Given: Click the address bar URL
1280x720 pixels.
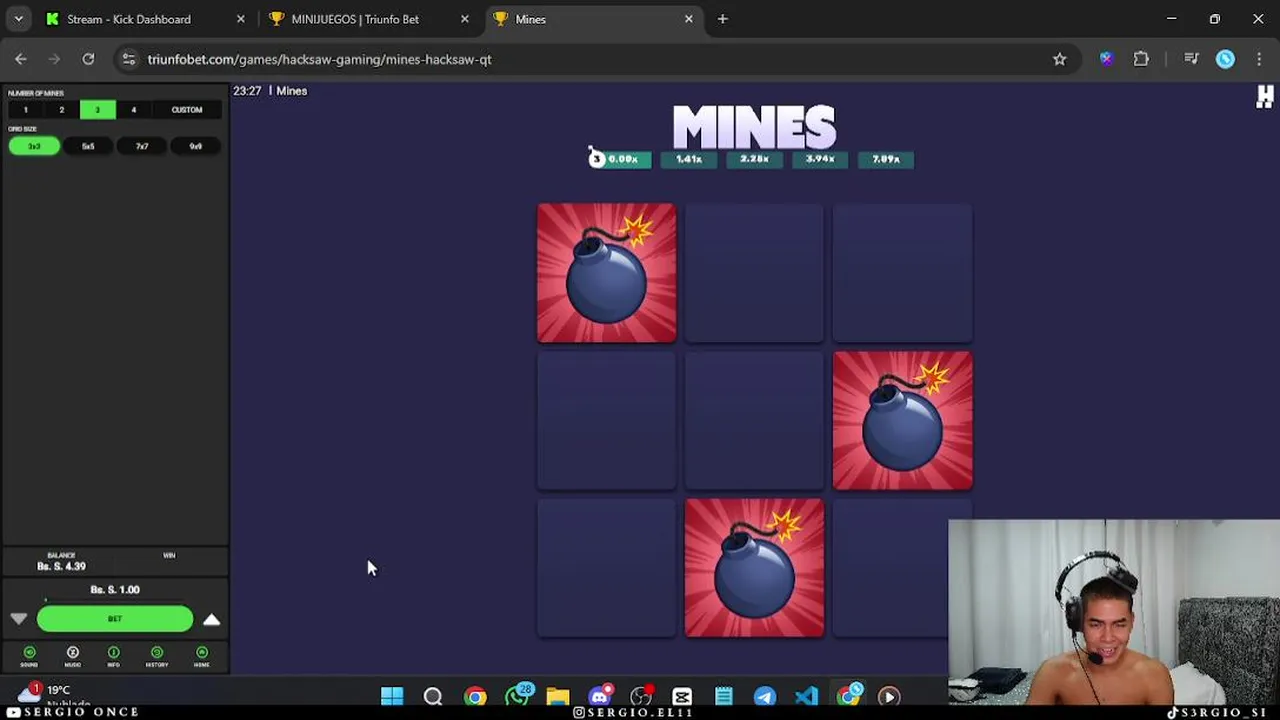Looking at the screenshot, I should [319, 59].
